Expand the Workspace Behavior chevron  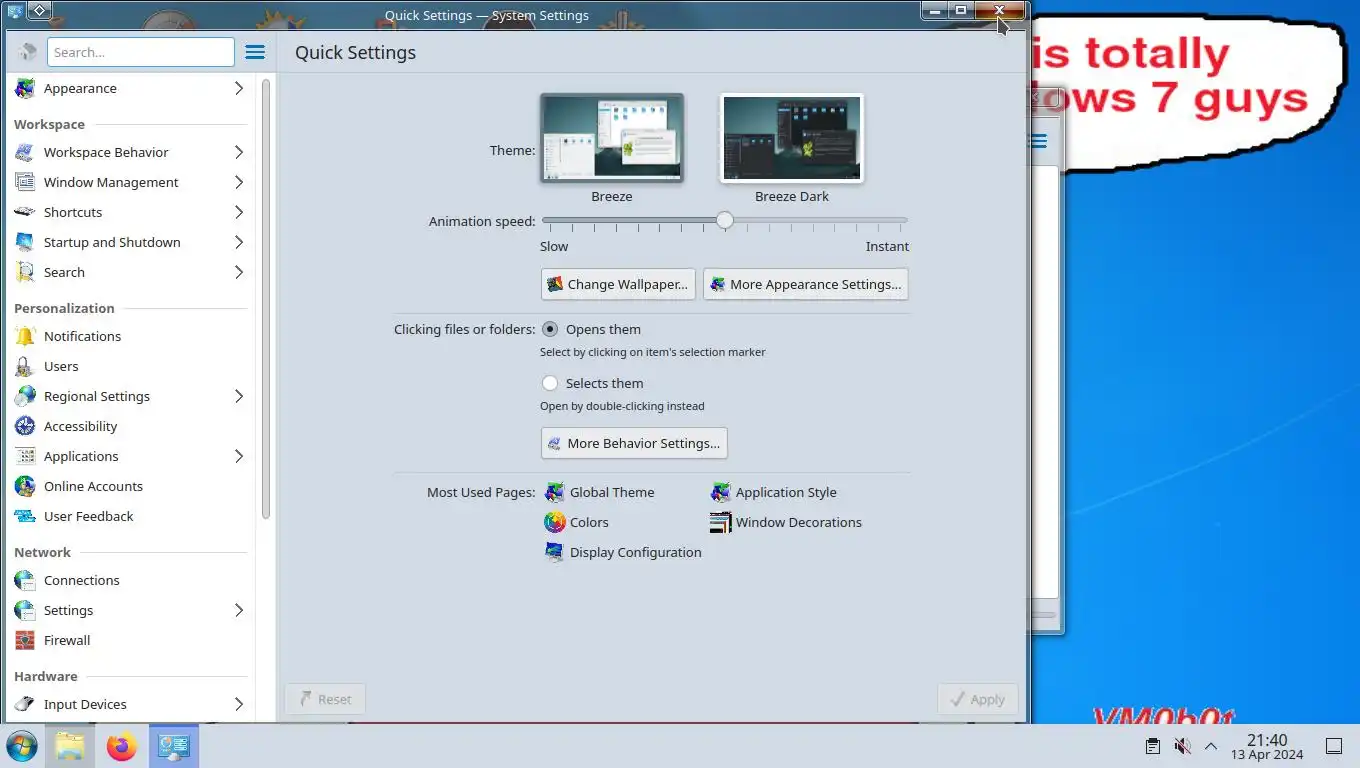pos(239,152)
